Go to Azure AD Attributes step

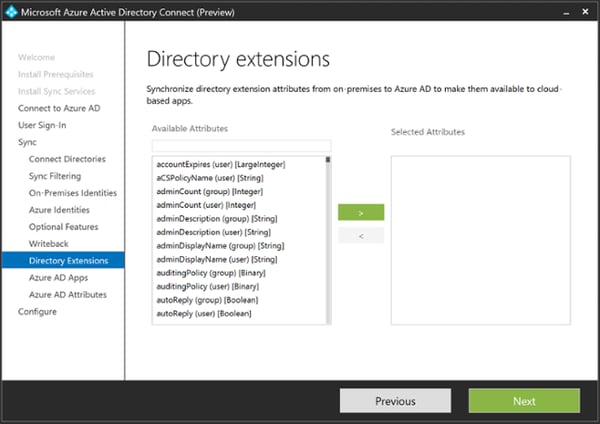point(68,295)
